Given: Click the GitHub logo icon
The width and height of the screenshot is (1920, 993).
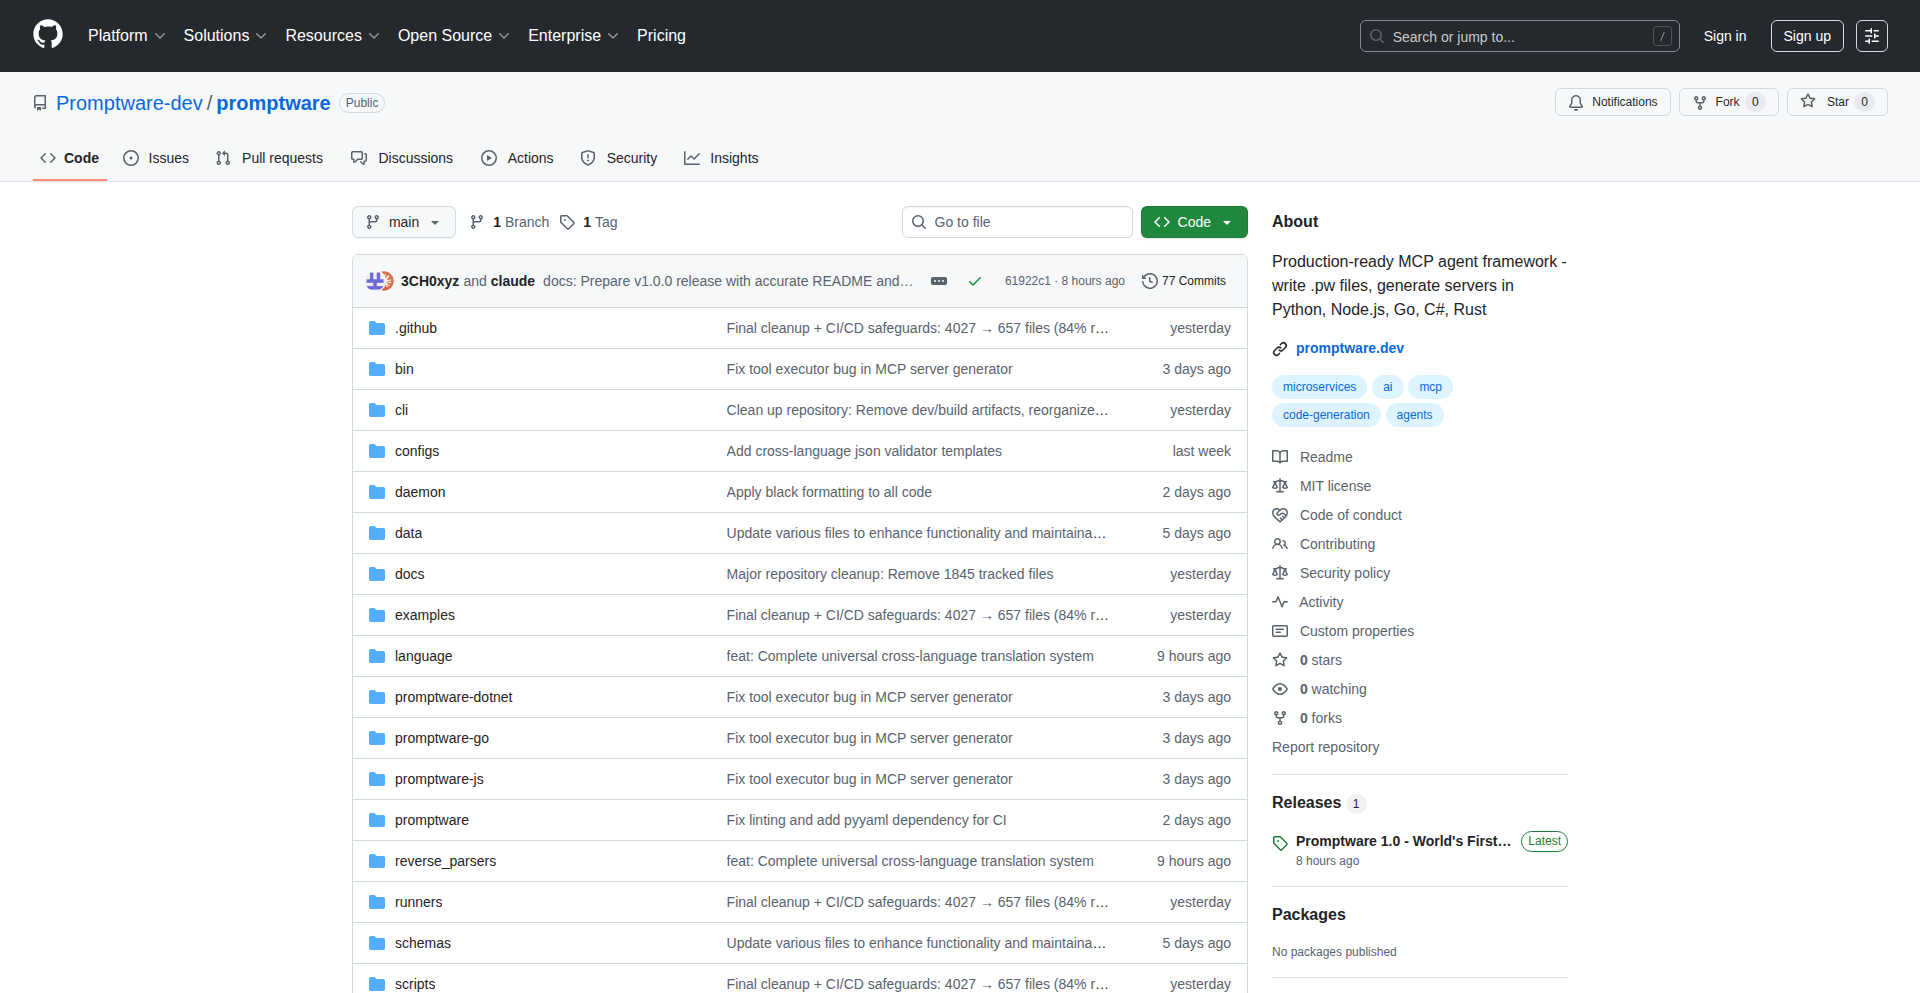Looking at the screenshot, I should pyautogui.click(x=47, y=35).
